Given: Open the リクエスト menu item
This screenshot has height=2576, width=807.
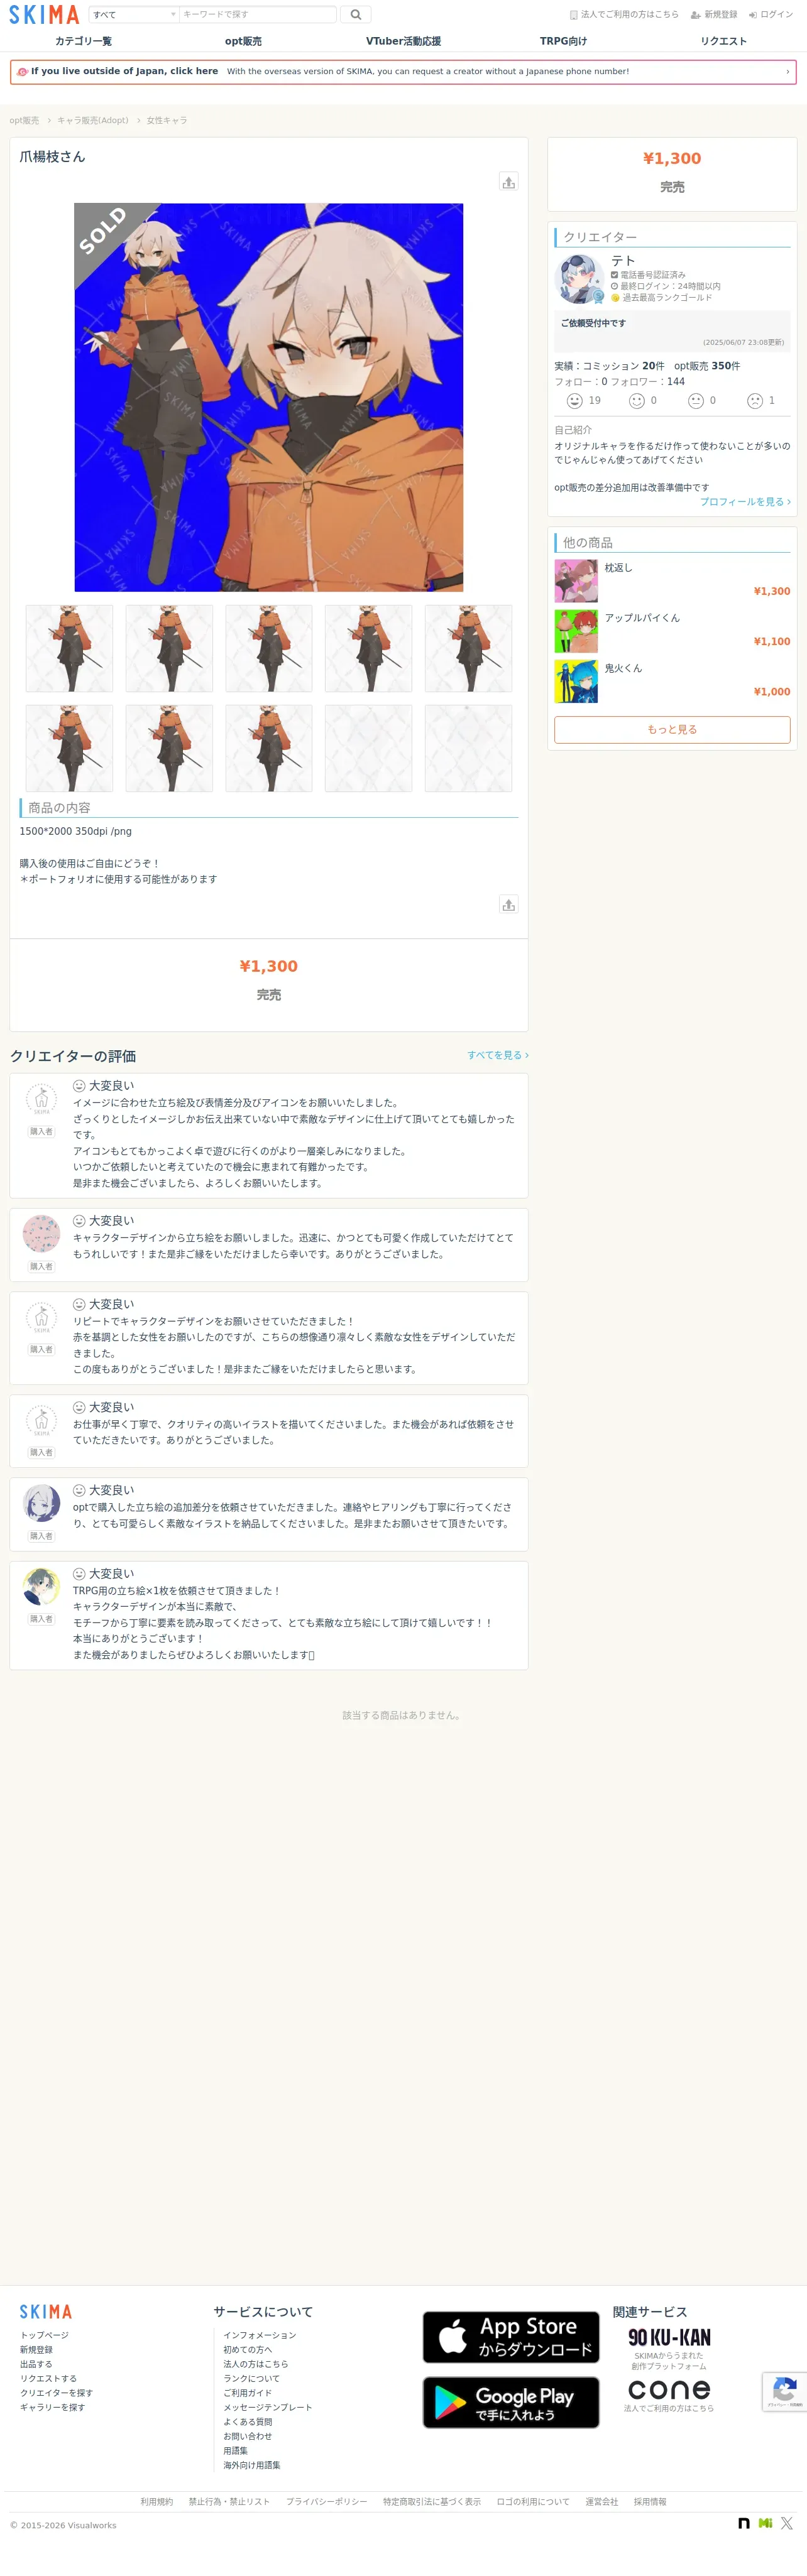Looking at the screenshot, I should click(x=723, y=41).
